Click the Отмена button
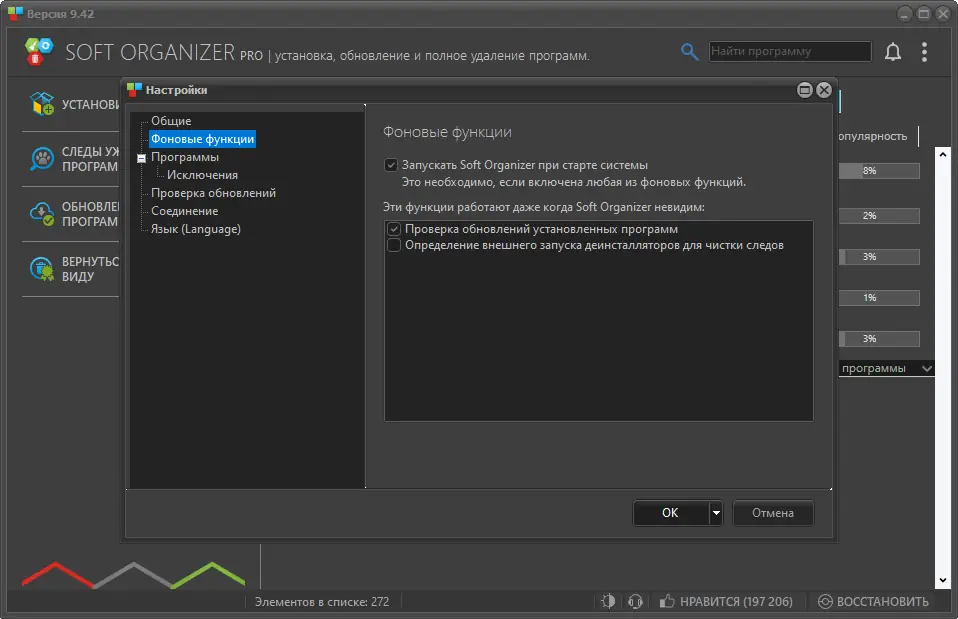Image resolution: width=958 pixels, height=619 pixels. click(773, 513)
